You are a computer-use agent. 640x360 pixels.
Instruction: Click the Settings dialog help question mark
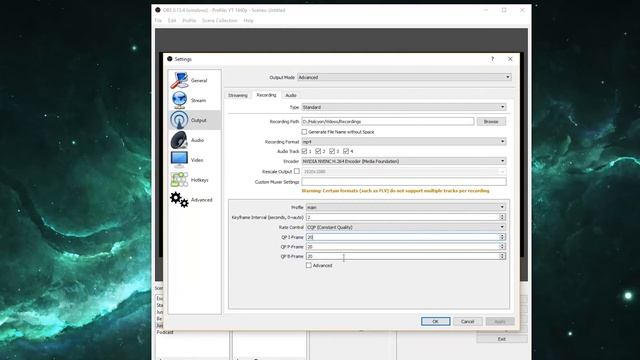click(x=492, y=59)
